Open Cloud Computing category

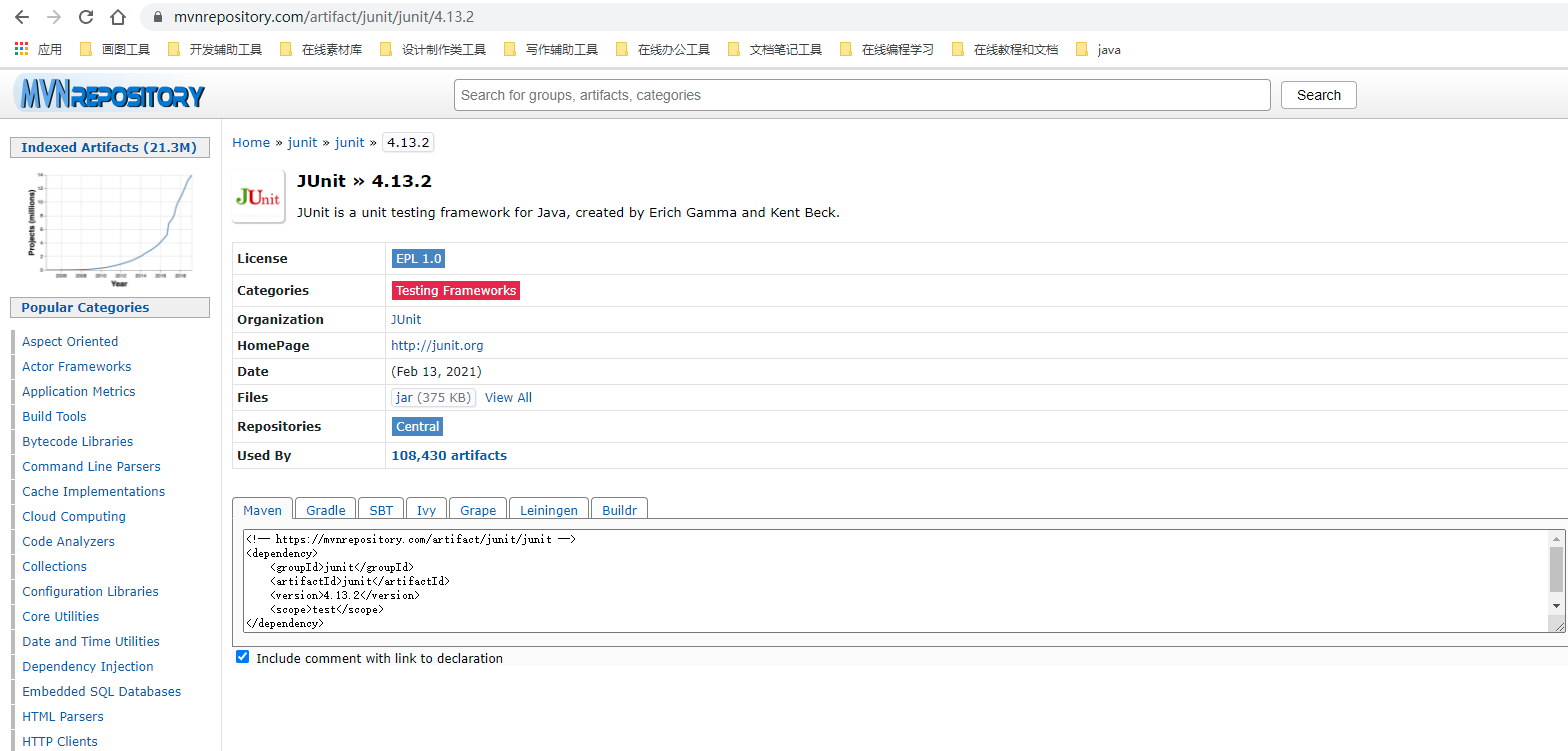[x=74, y=516]
